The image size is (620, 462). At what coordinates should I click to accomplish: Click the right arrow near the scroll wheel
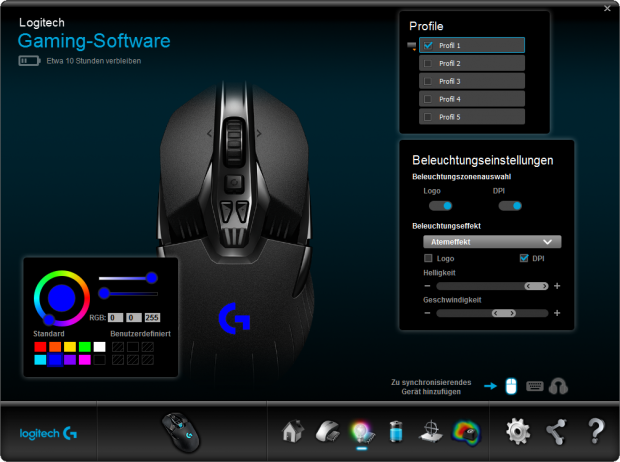(259, 133)
